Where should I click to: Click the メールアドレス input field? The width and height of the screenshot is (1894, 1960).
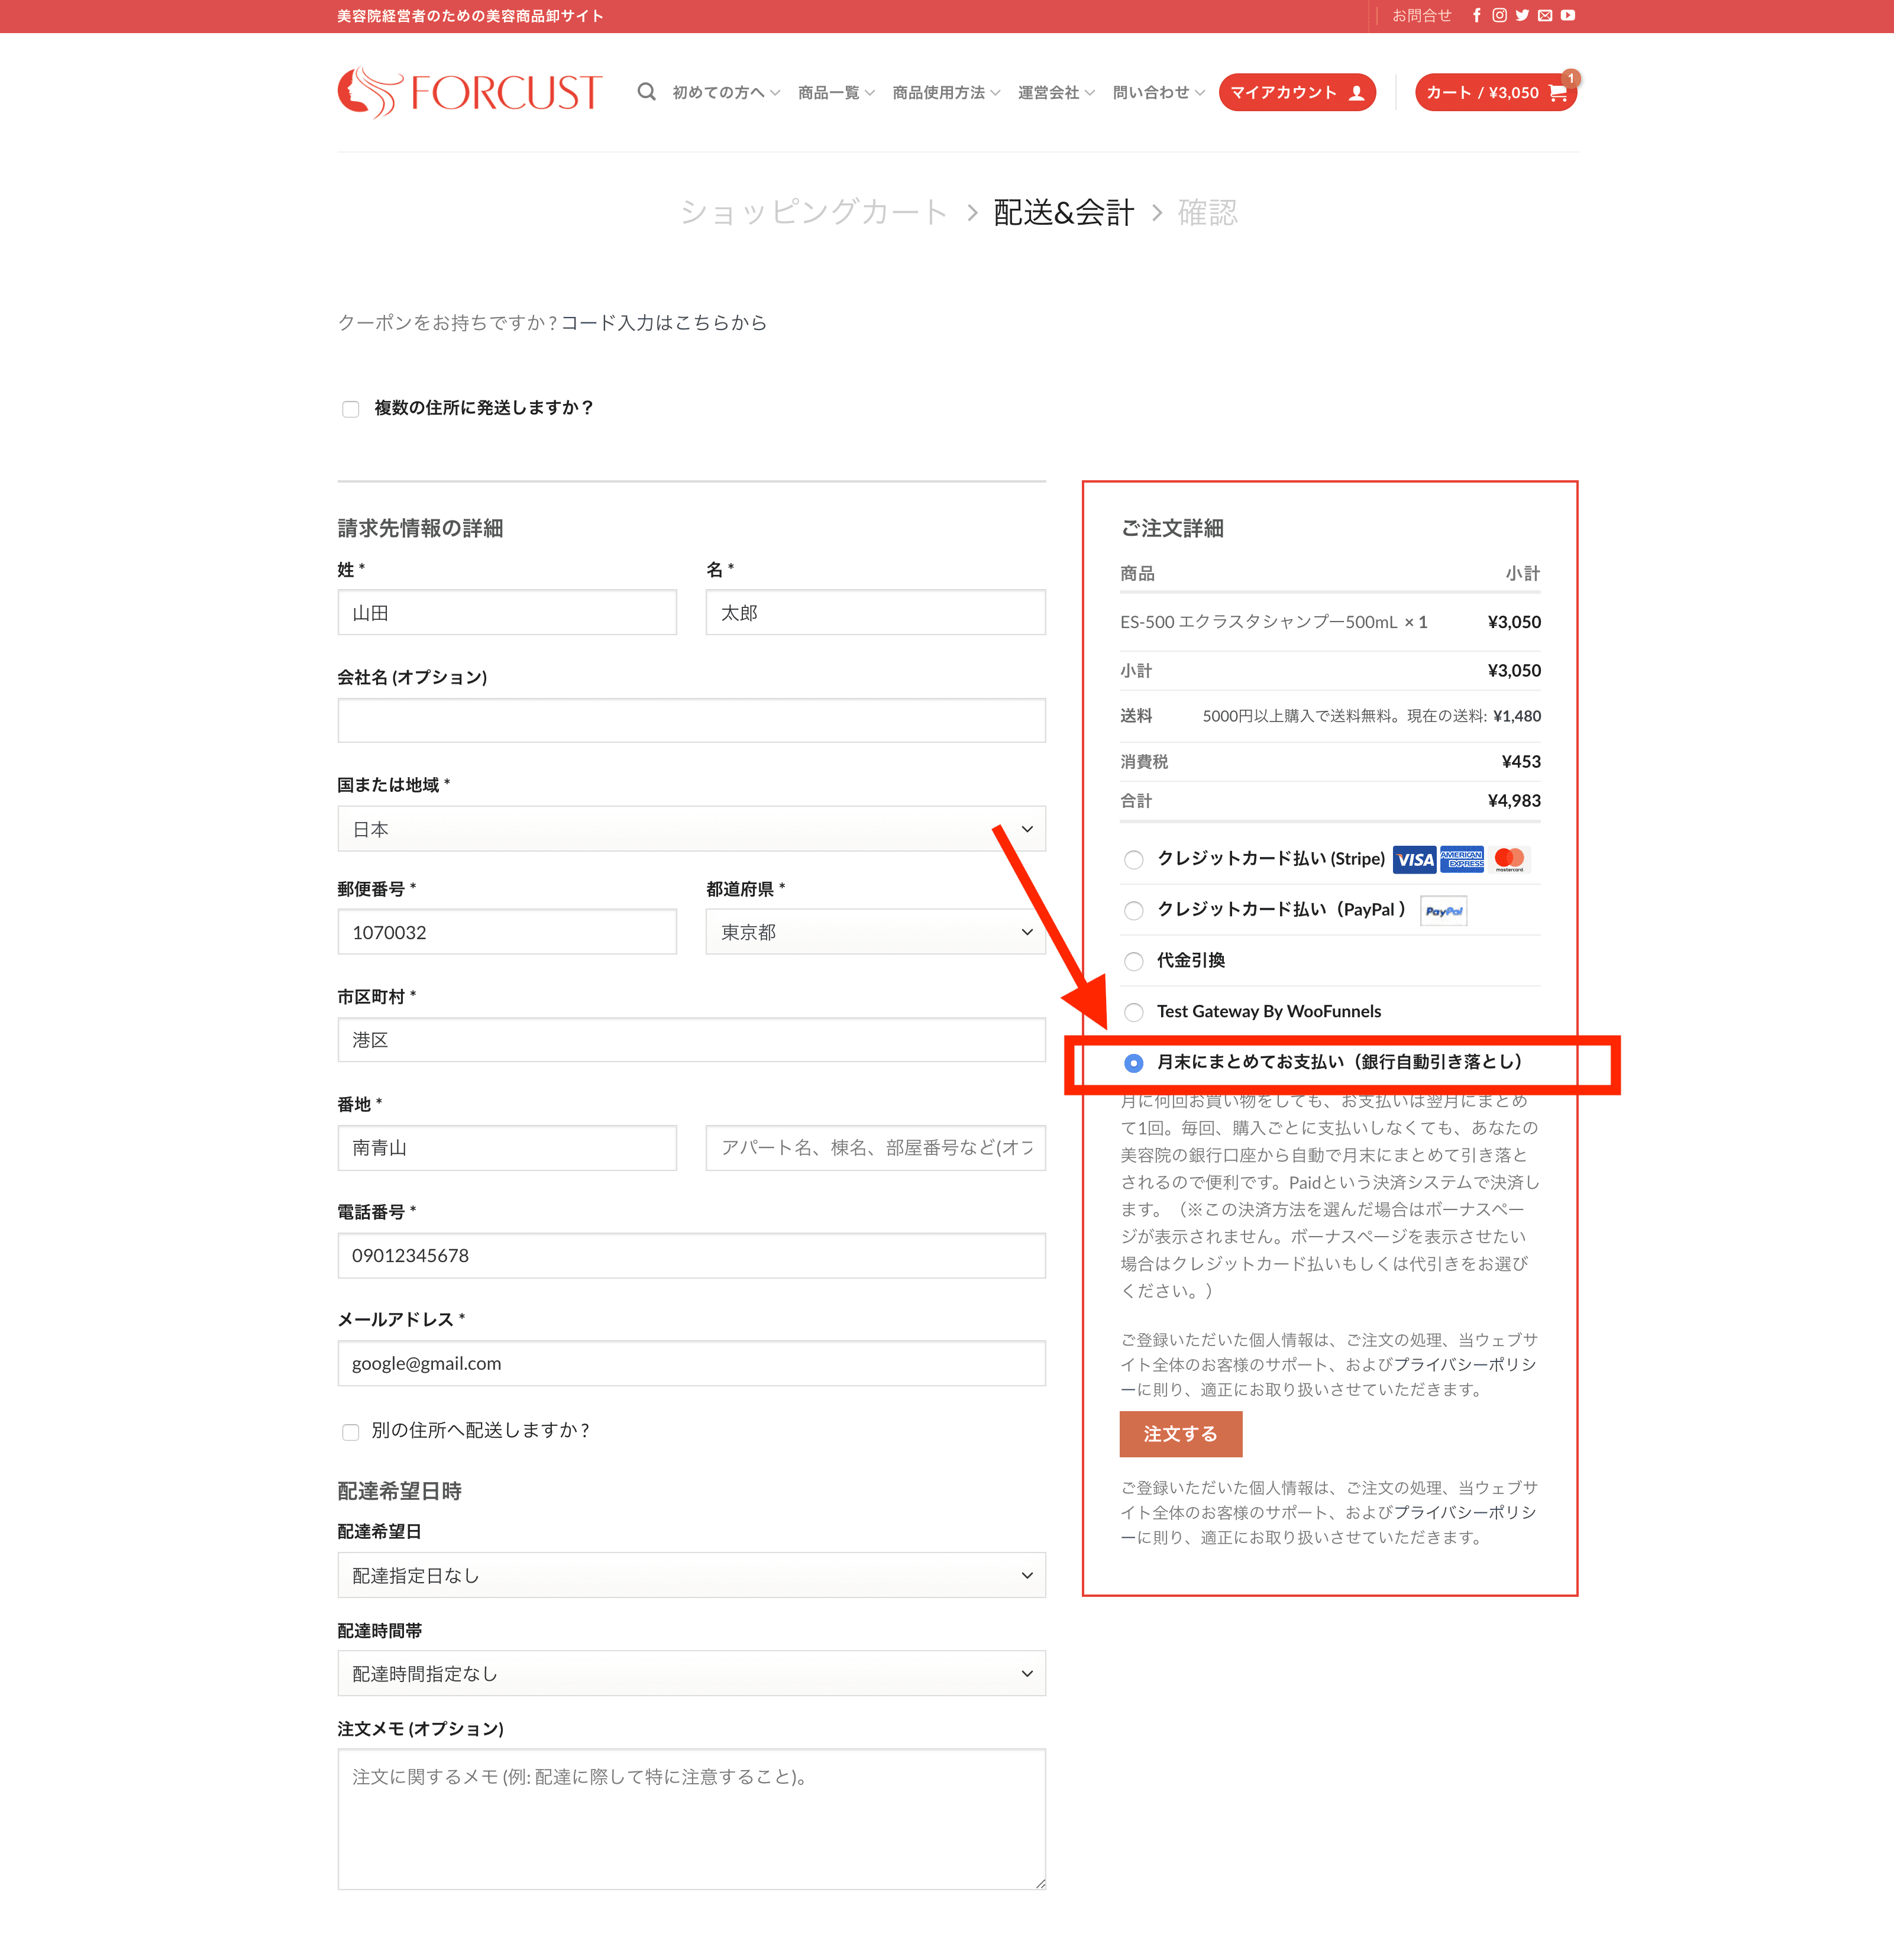point(691,1363)
